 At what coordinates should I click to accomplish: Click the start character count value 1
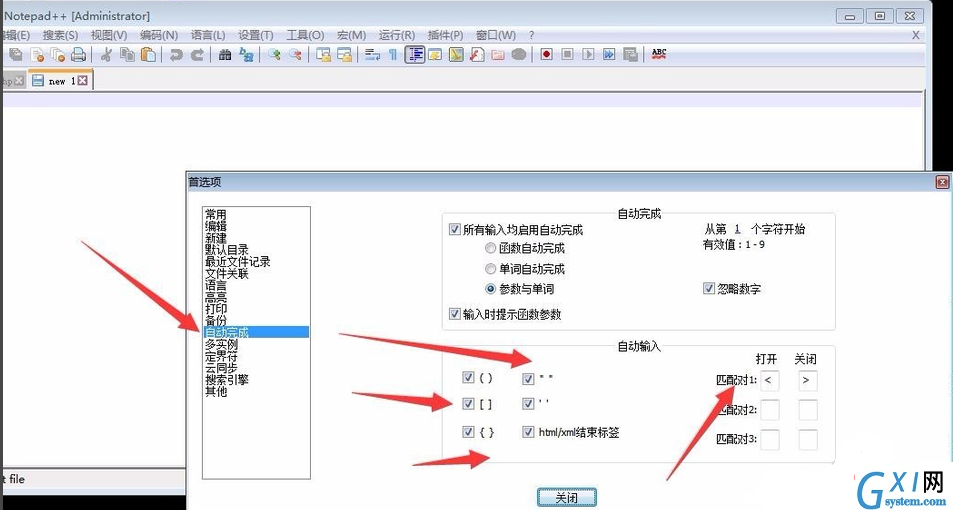(x=737, y=229)
